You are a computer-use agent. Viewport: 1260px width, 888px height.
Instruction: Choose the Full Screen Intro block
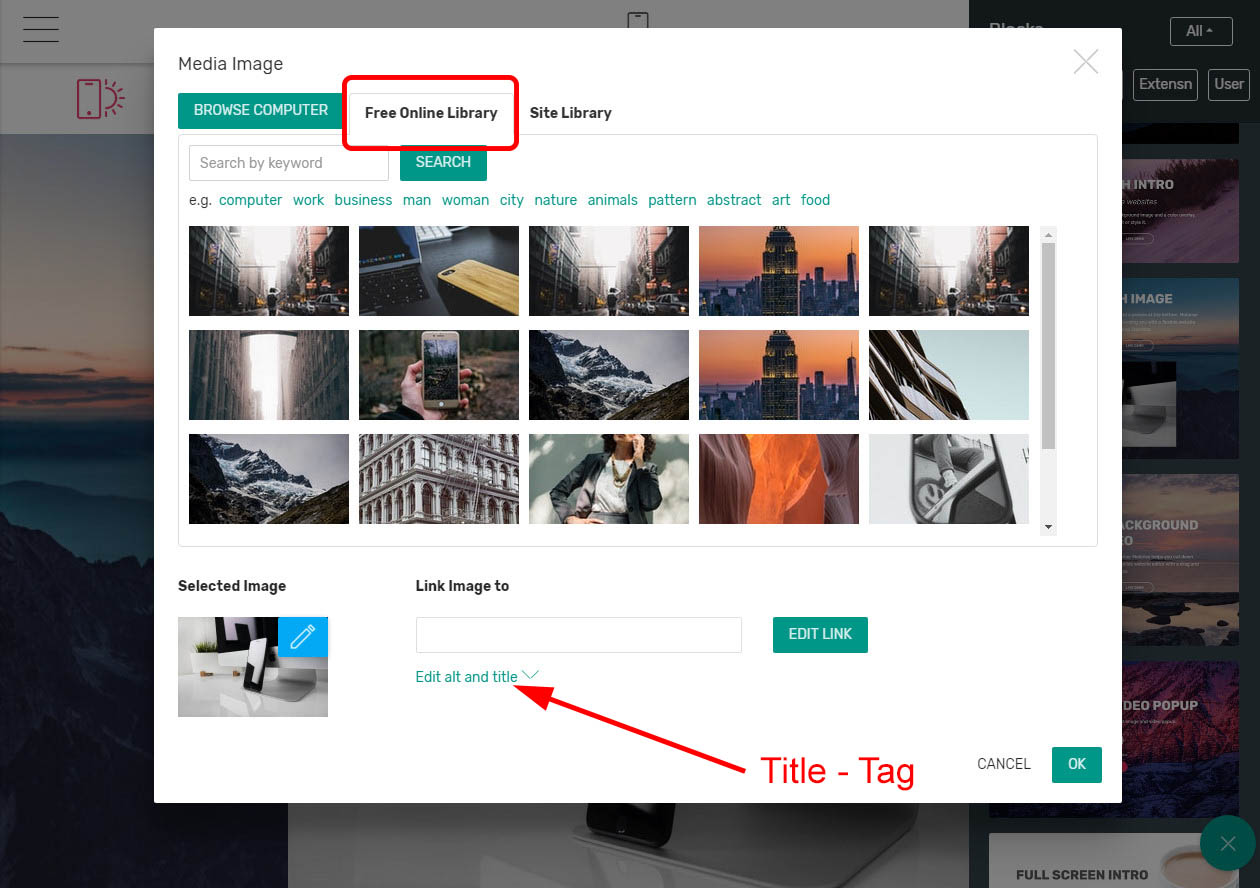[x=1114, y=861]
